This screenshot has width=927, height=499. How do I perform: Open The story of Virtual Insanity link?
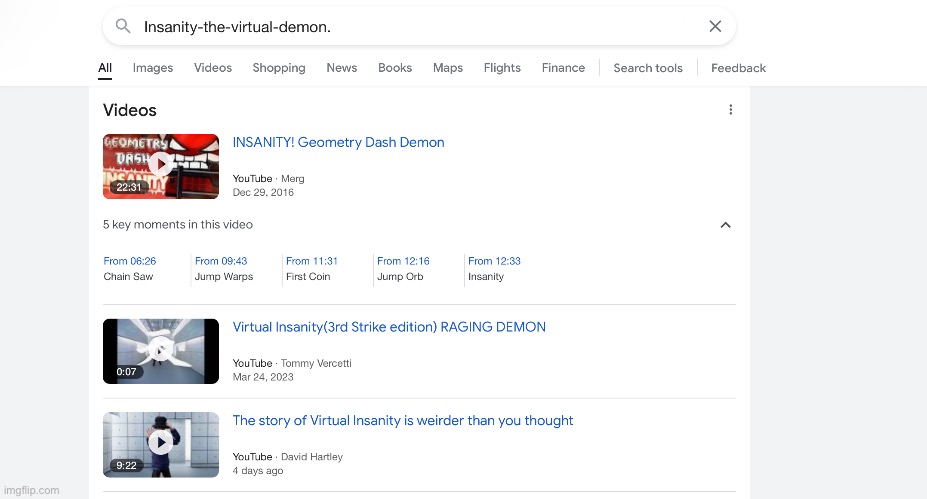coord(403,420)
